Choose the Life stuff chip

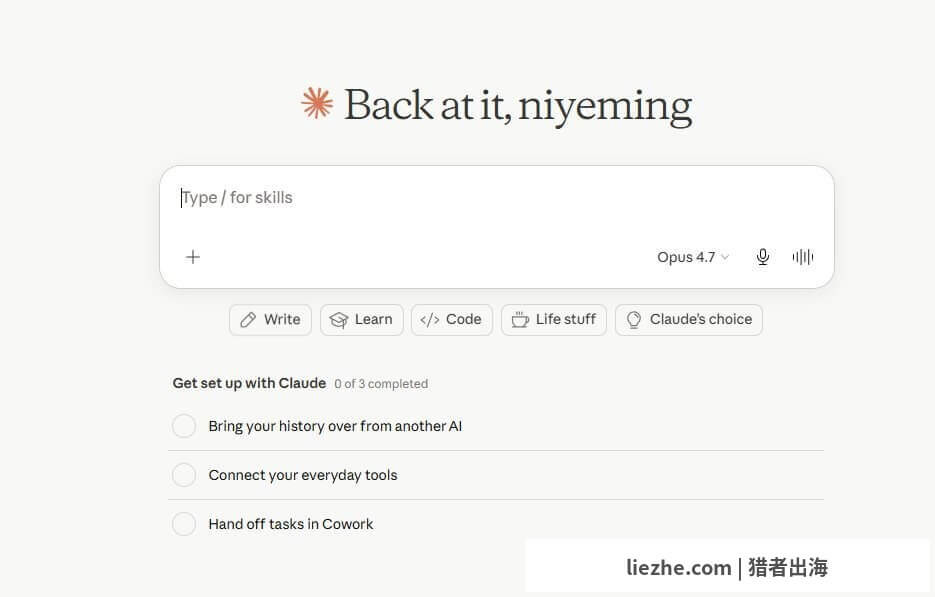point(554,320)
